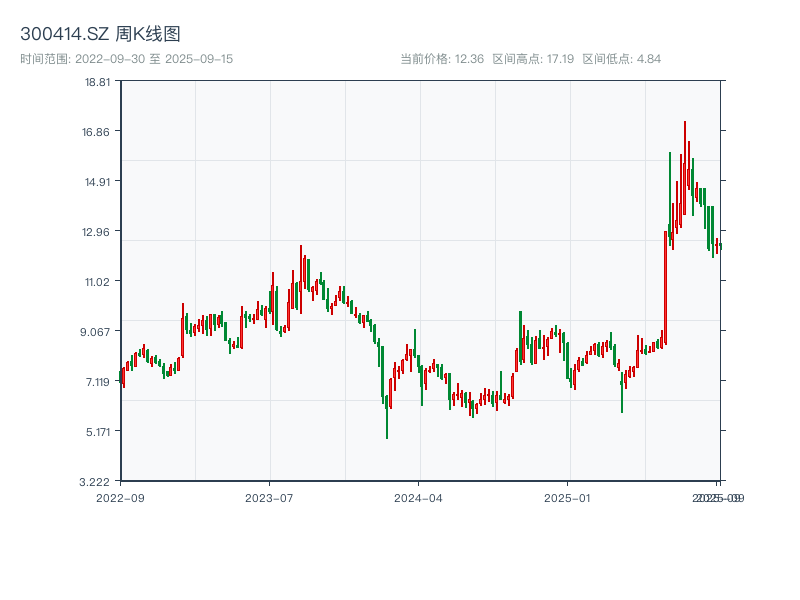This screenshot has height=600, width=800.
Task: Click the lowest green candle wick in the chart
Action: point(387,425)
